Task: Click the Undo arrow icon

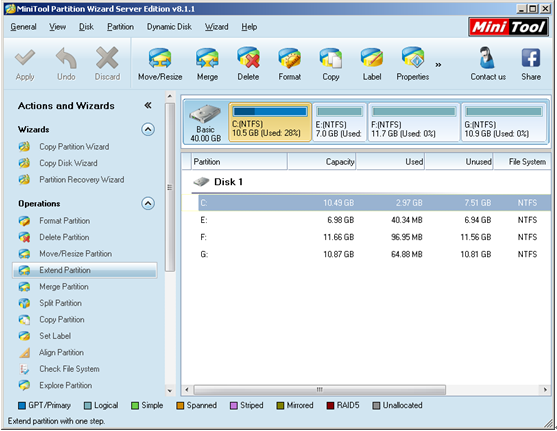Action: point(66,58)
